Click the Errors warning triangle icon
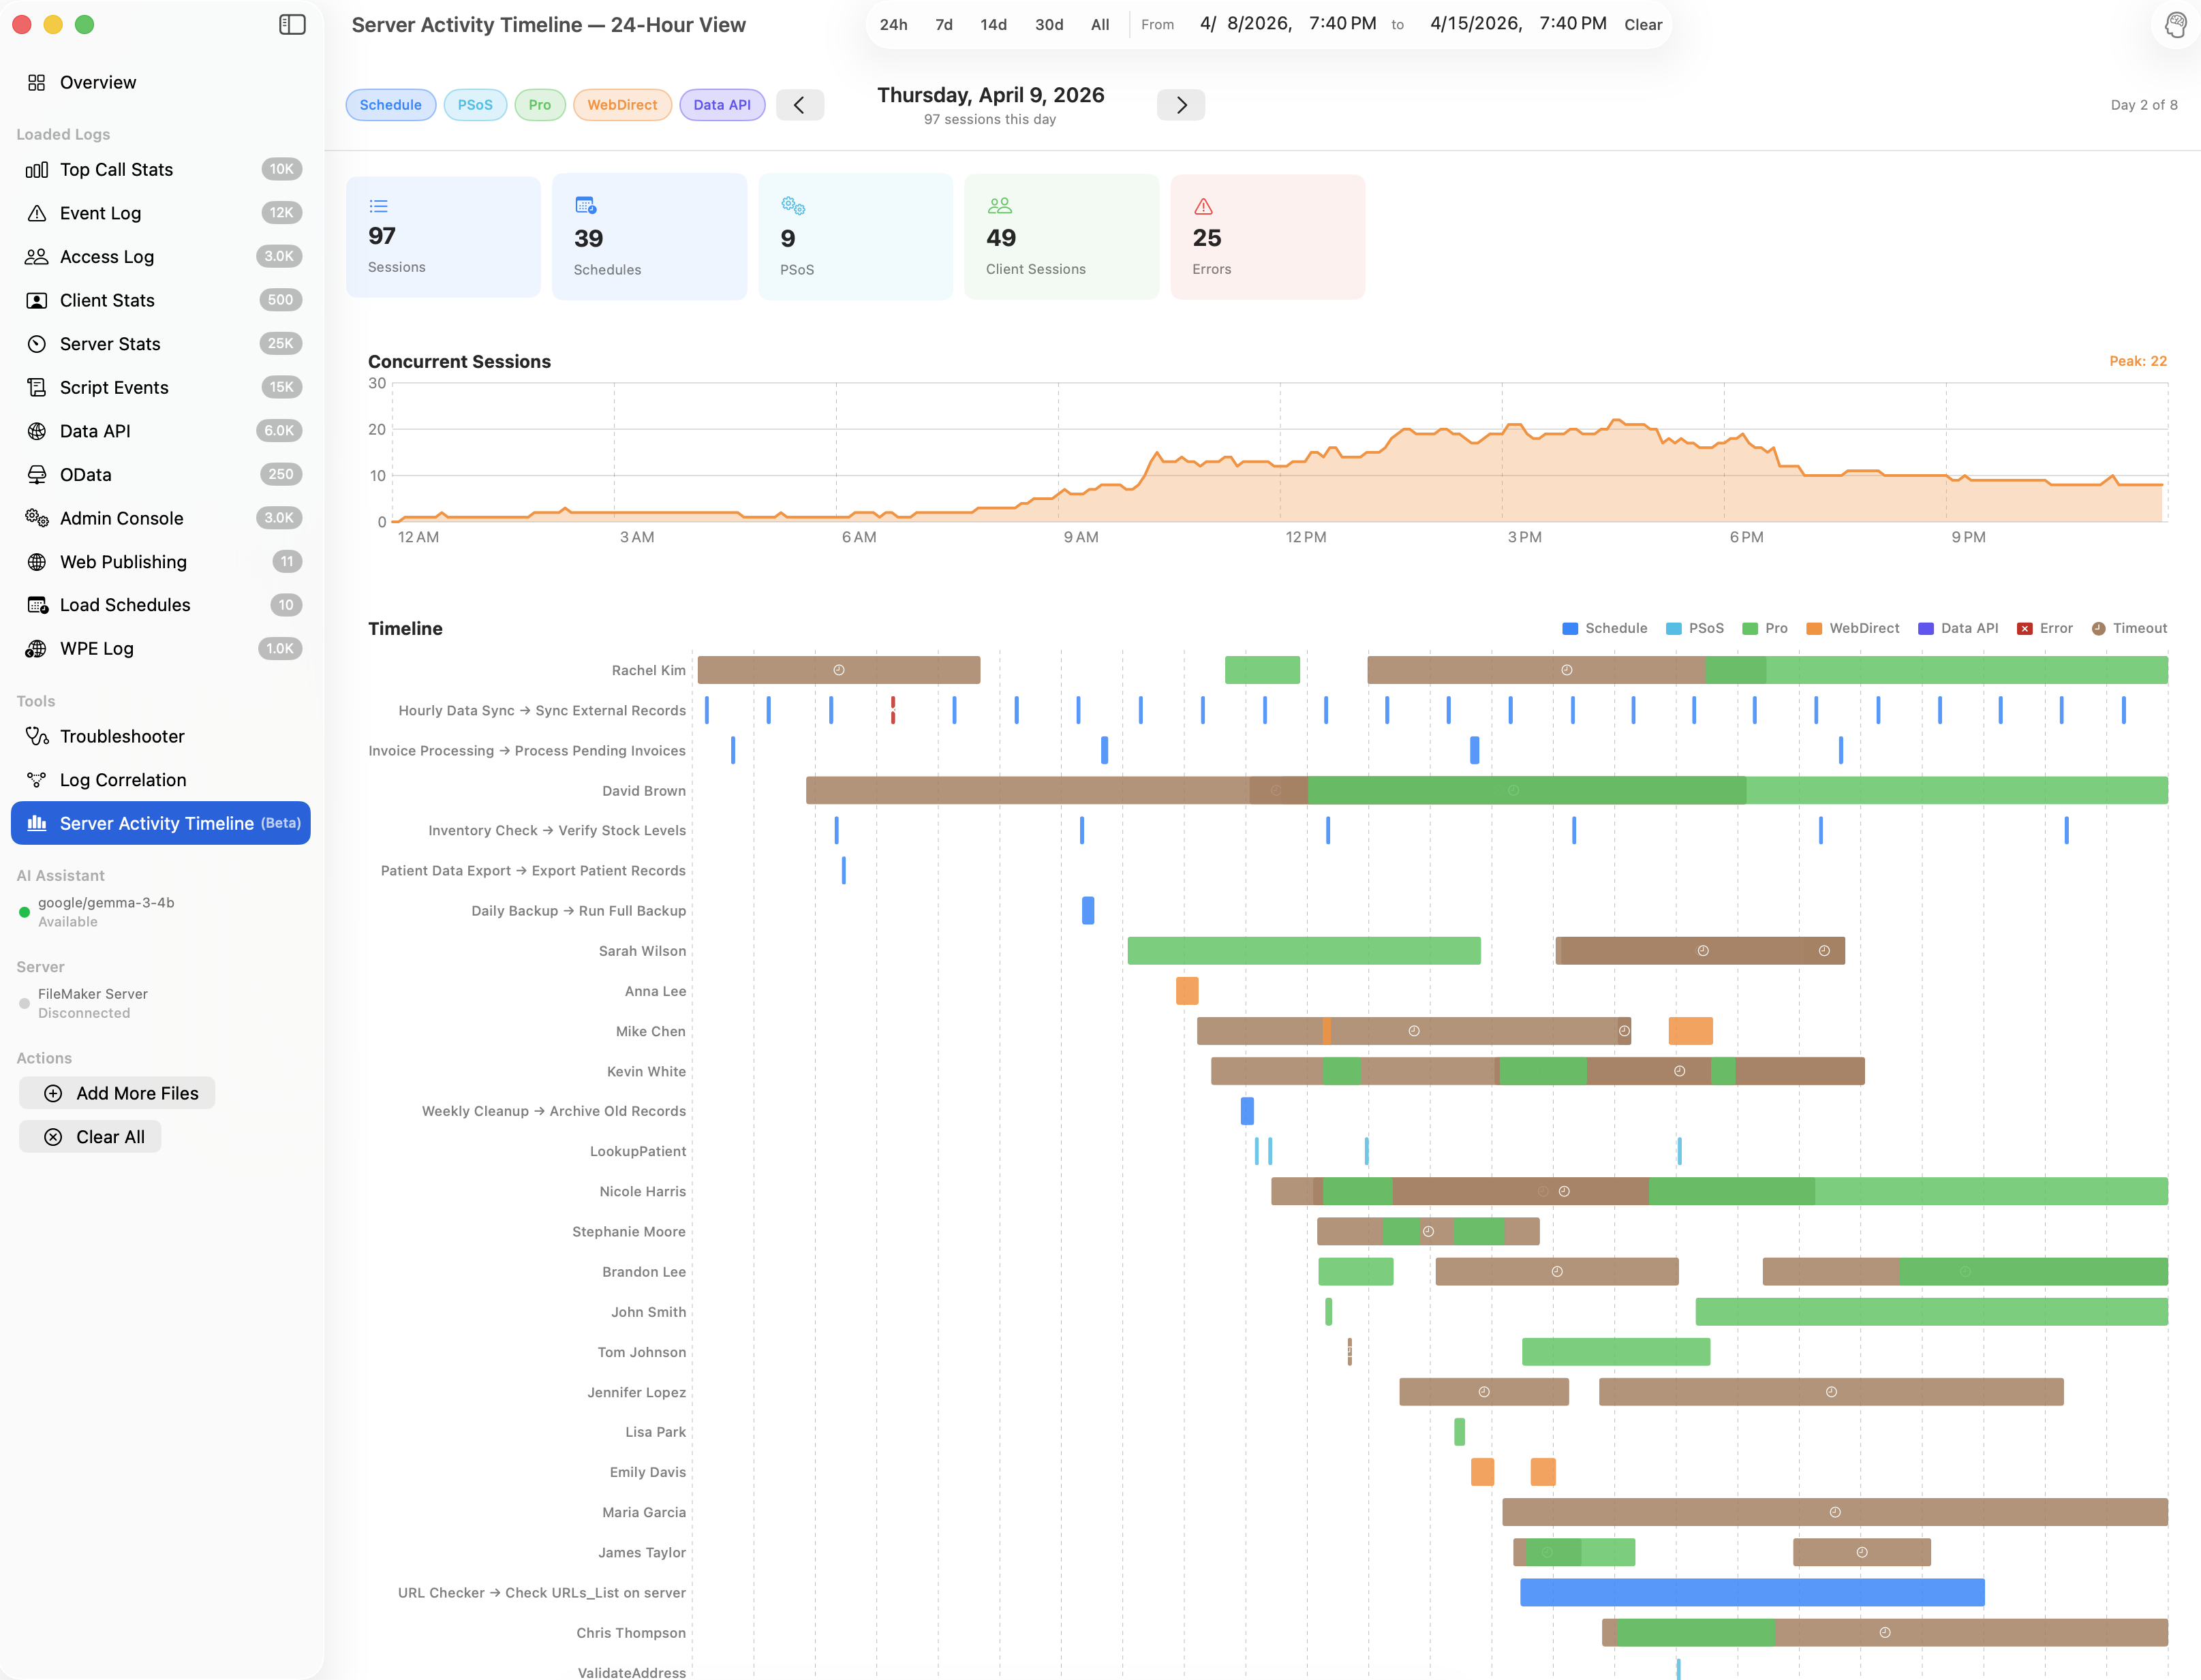This screenshot has height=1680, width=2201. point(1203,206)
